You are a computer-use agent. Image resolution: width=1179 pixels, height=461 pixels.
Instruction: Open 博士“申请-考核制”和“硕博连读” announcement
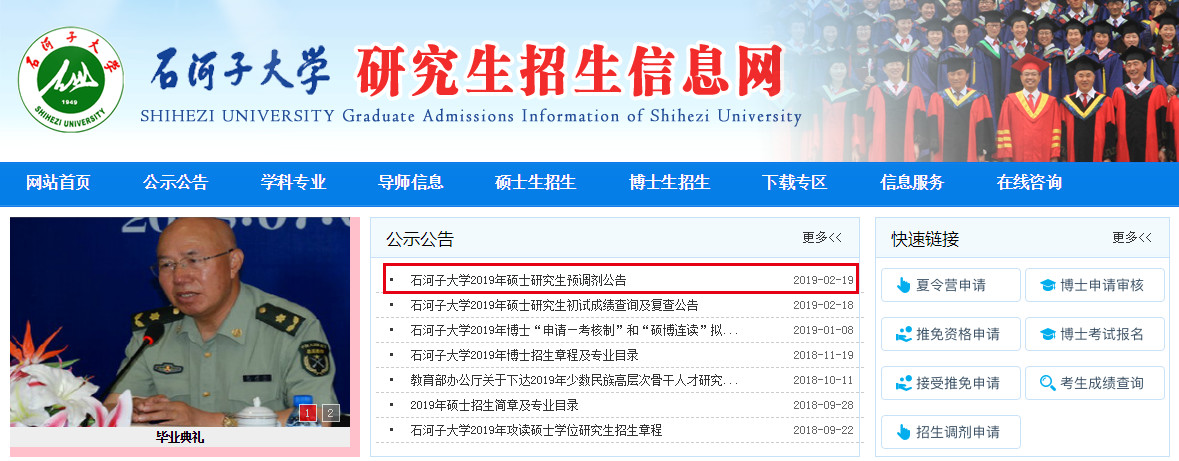[574, 330]
